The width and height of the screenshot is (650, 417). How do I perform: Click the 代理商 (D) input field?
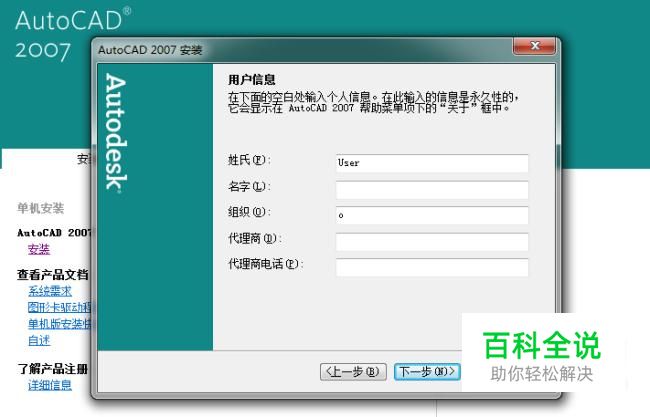tap(432, 242)
